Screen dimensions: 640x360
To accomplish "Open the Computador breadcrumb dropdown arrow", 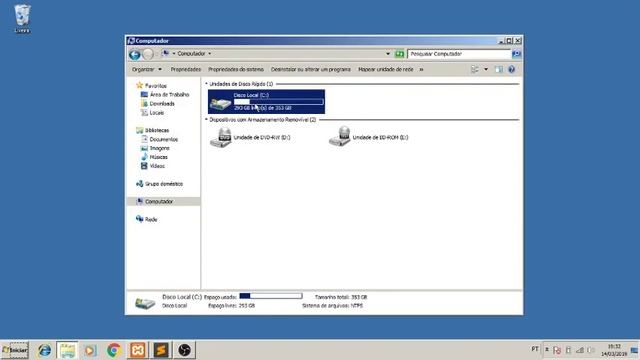I will coord(210,54).
